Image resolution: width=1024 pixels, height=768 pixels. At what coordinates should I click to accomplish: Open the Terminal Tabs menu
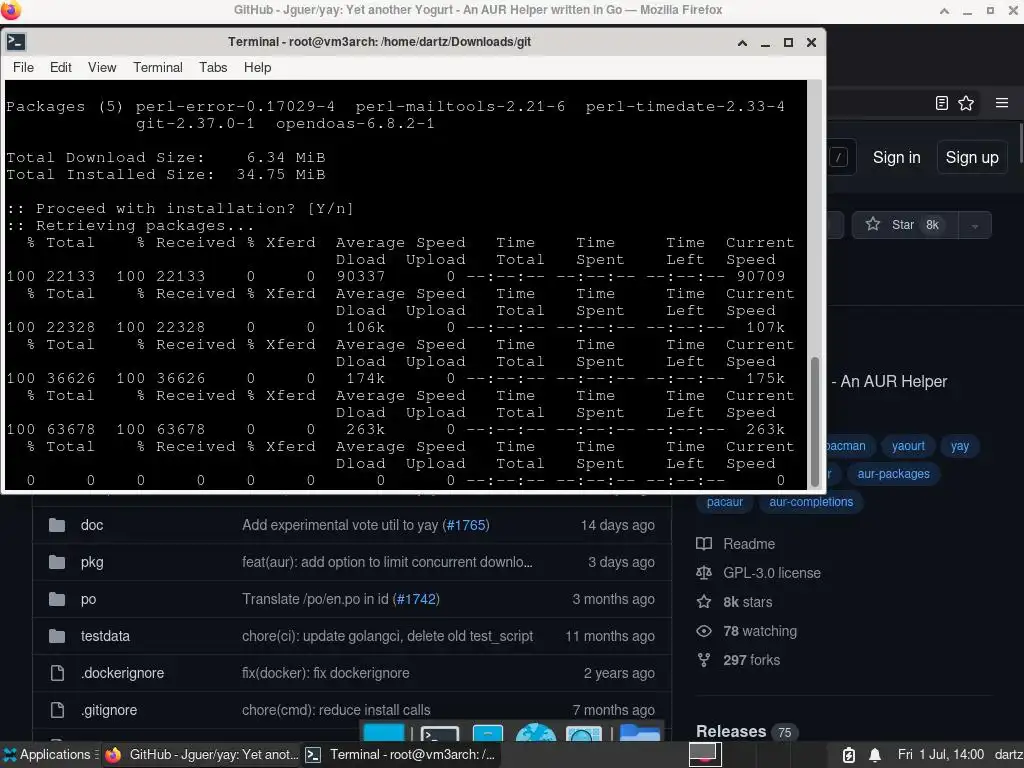213,67
